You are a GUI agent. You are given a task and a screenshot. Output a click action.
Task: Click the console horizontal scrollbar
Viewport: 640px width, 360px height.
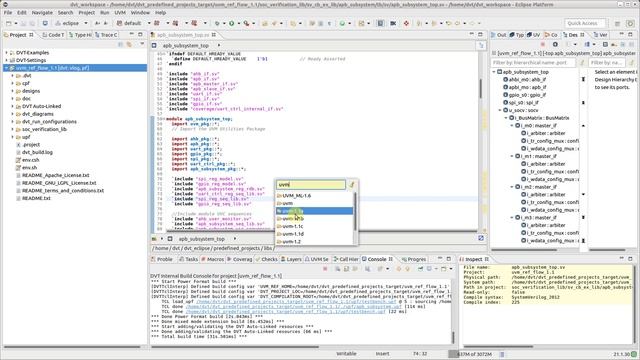pos(235,347)
